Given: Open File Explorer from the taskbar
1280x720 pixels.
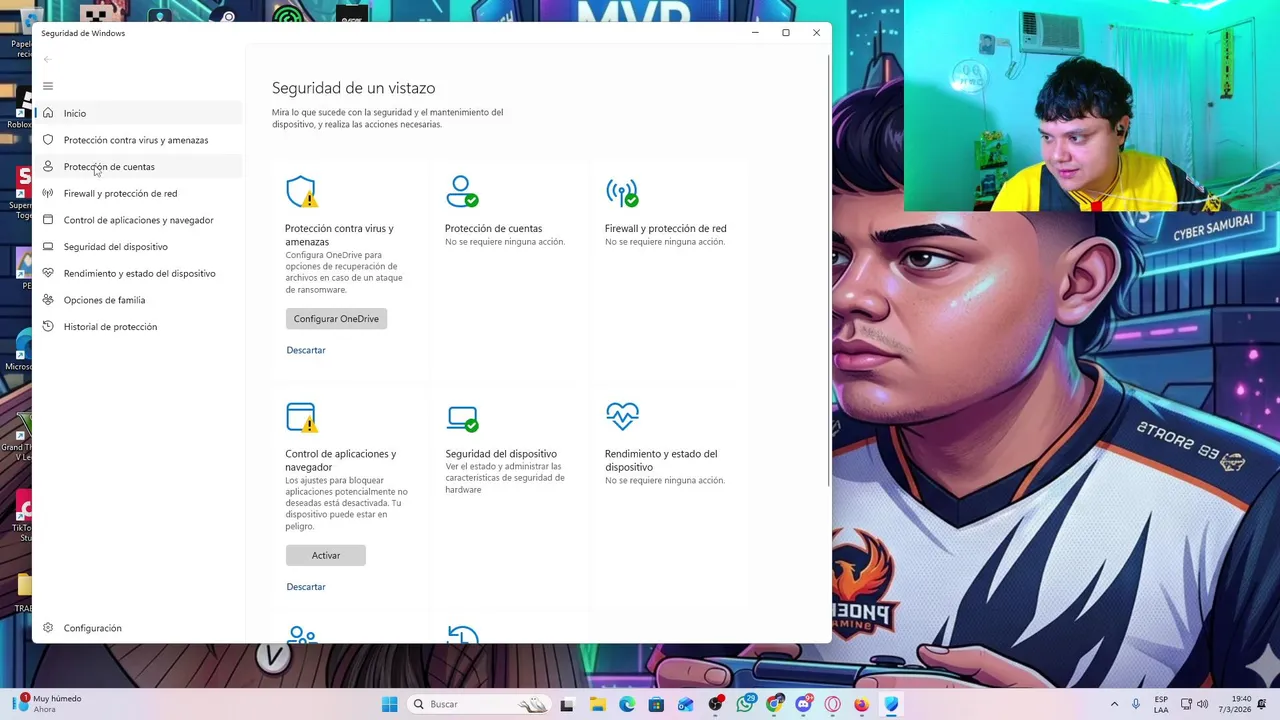Looking at the screenshot, I should pyautogui.click(x=597, y=704).
